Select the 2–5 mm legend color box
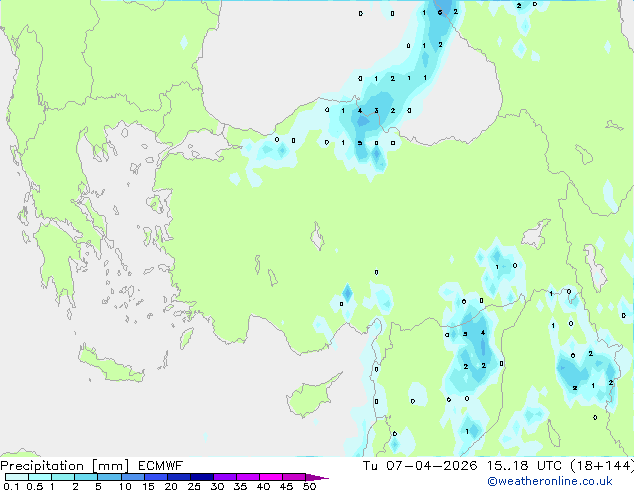 coord(86,477)
